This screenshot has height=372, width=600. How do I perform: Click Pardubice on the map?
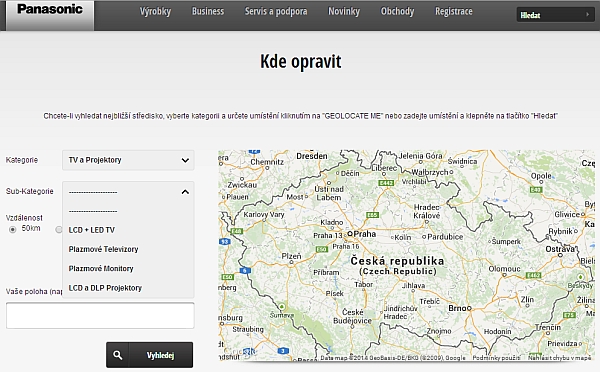445,237
